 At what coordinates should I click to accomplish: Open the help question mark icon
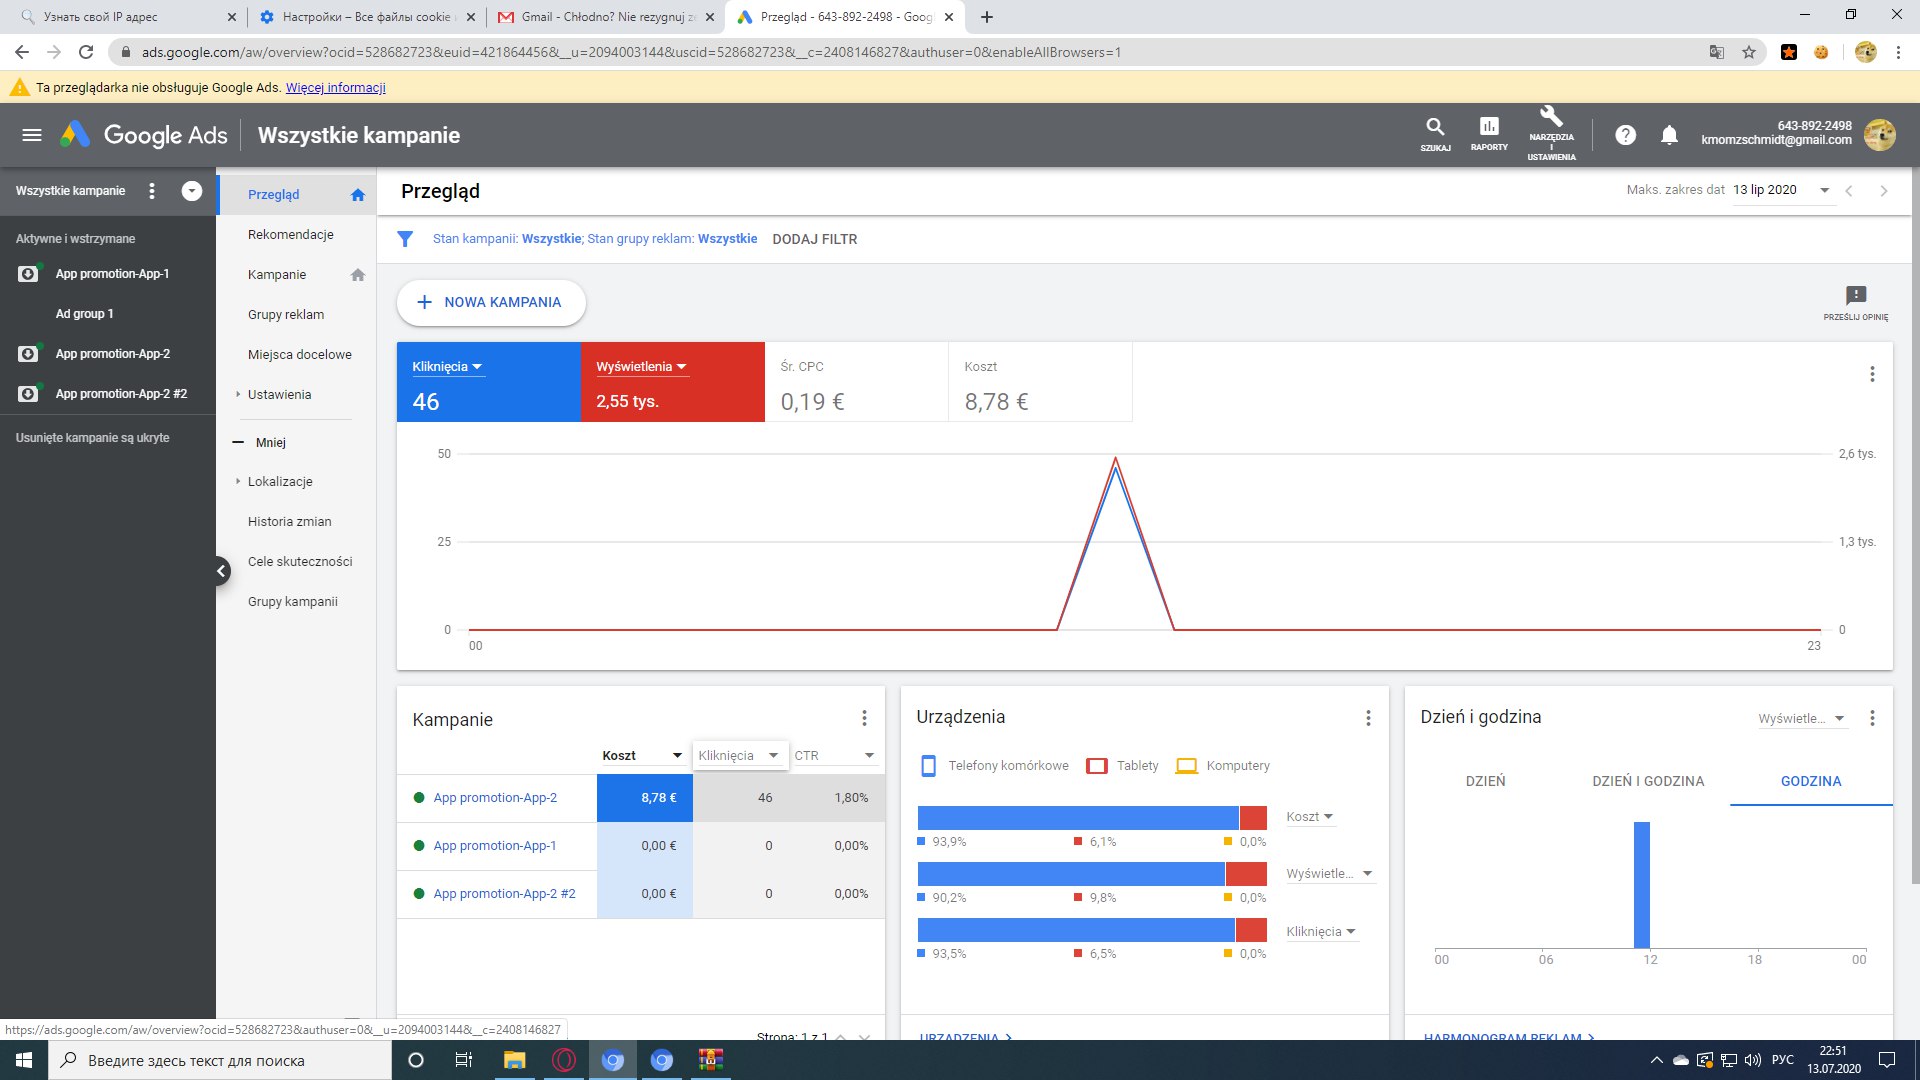pos(1626,135)
